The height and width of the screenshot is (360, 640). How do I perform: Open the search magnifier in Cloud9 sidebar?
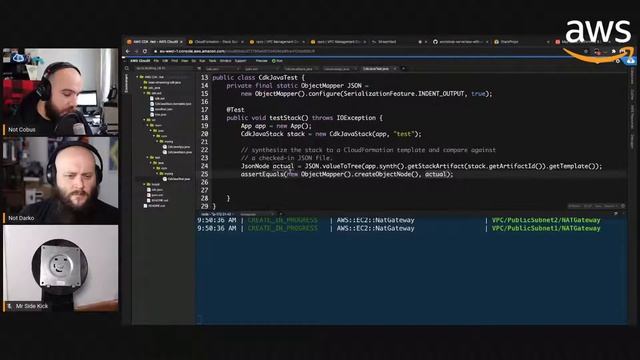(x=127, y=68)
